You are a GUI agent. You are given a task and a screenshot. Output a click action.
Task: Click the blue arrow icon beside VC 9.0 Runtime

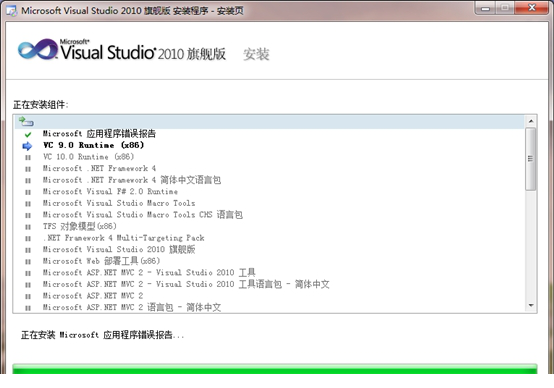27,146
